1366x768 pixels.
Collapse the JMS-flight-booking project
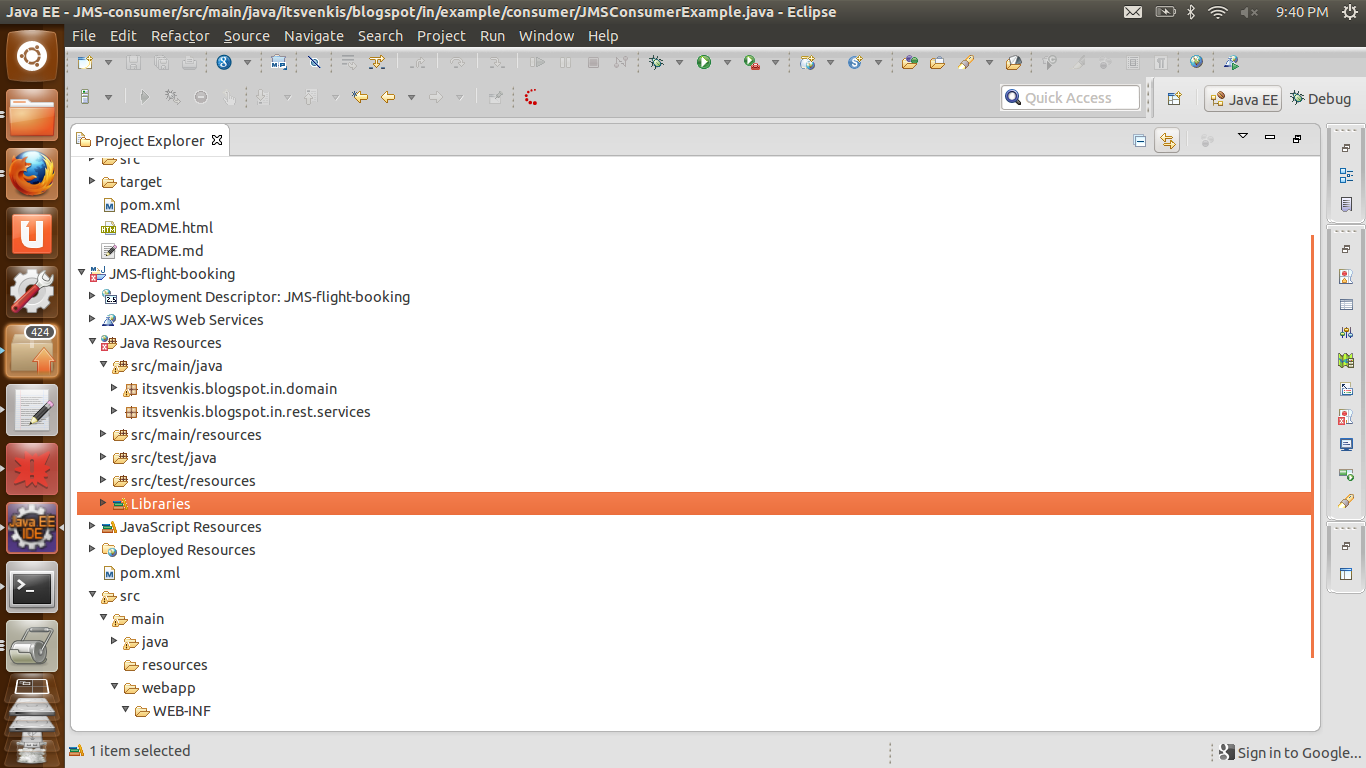[x=82, y=273]
